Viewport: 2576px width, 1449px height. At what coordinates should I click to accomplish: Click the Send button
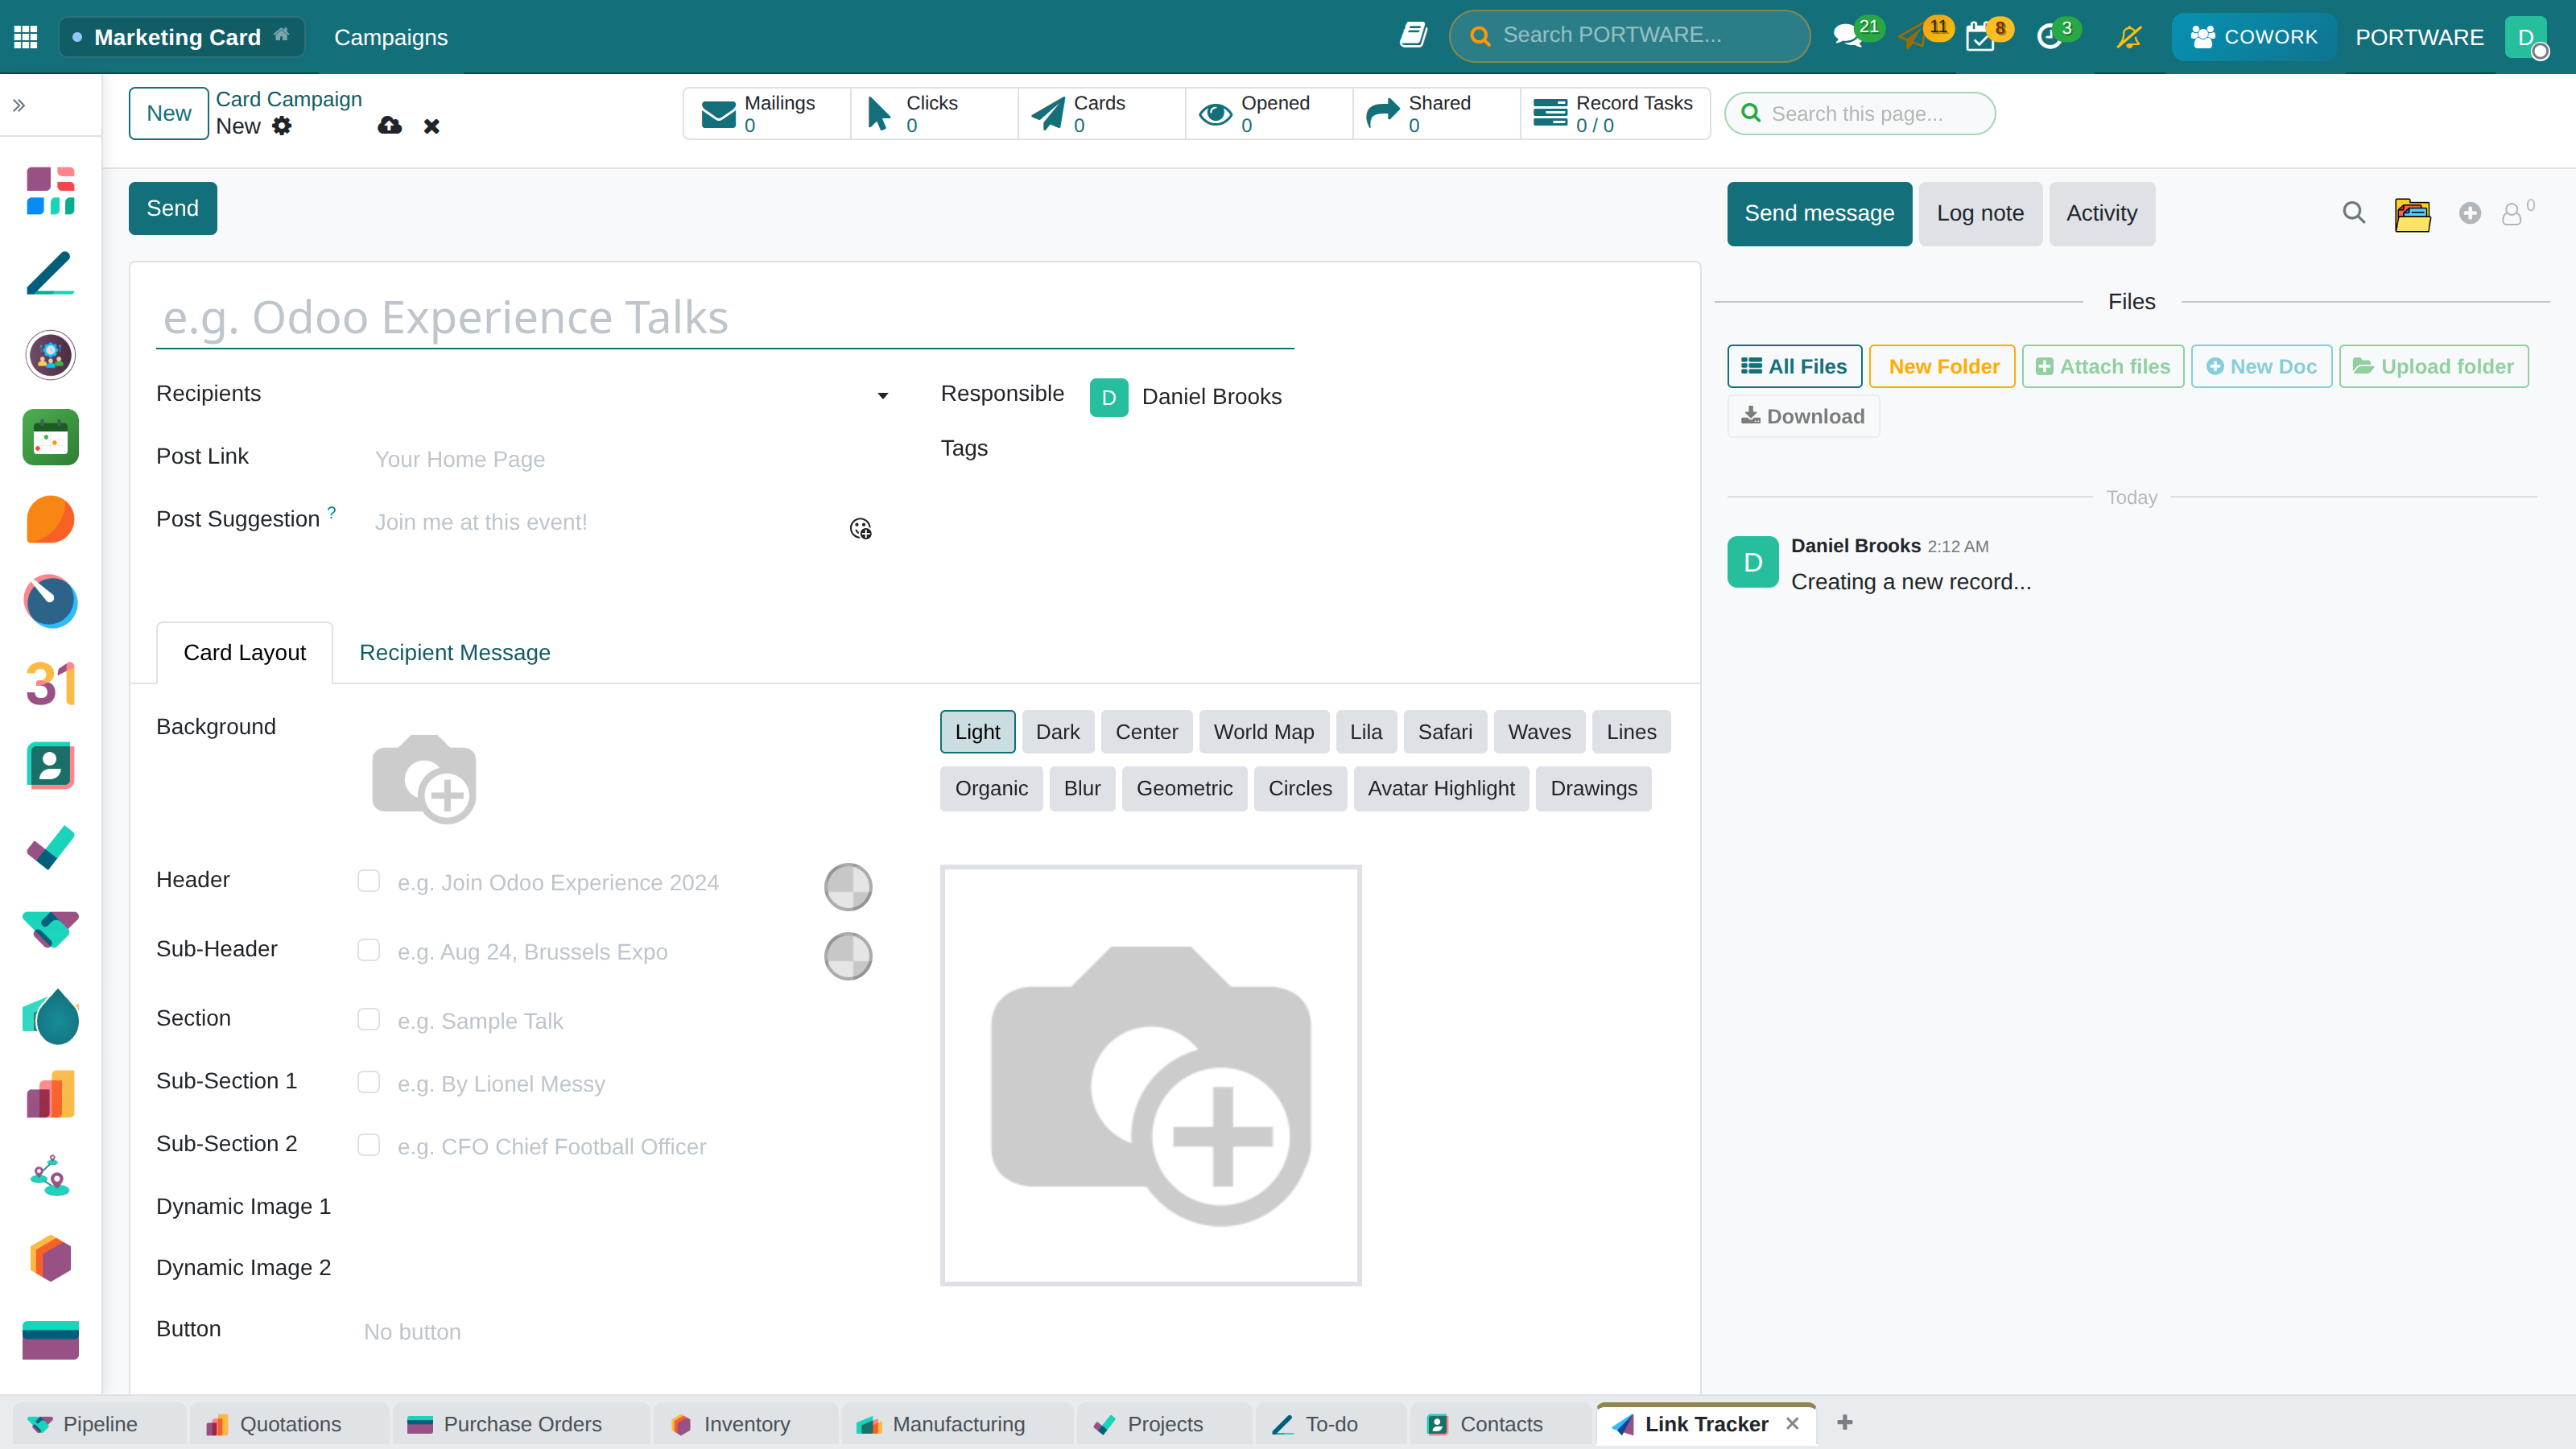click(173, 209)
